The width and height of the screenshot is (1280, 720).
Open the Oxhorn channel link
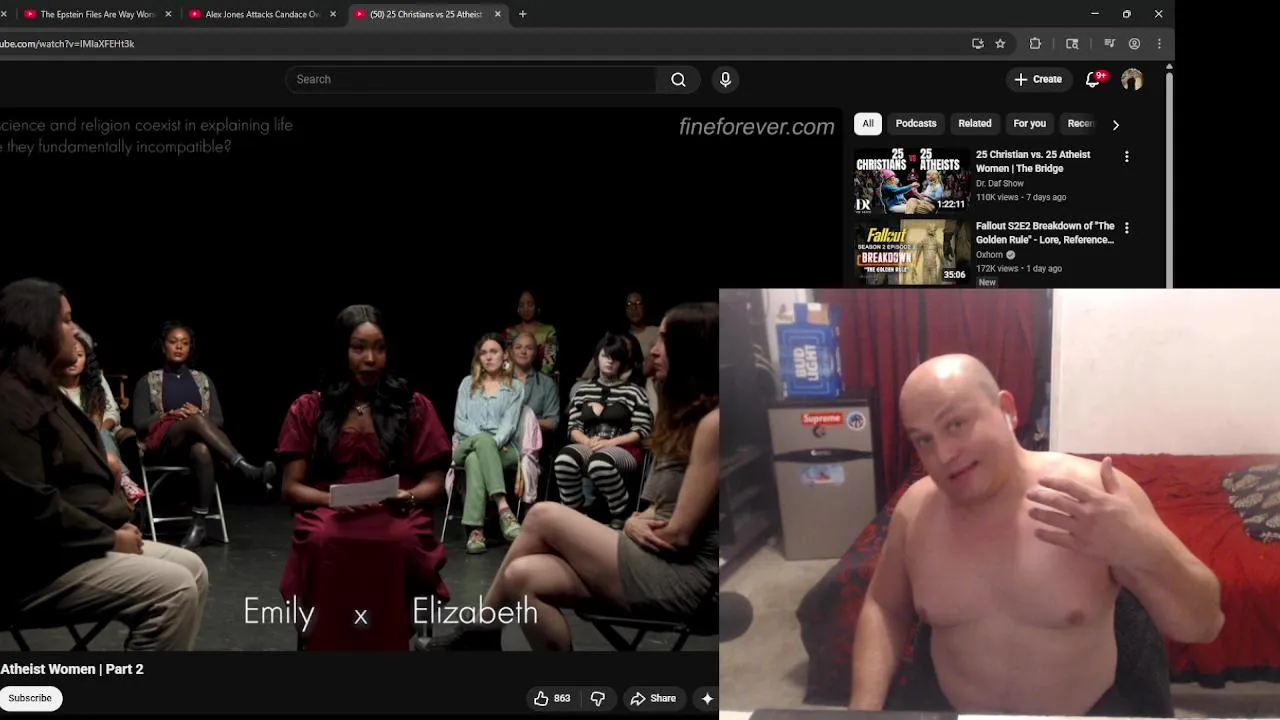[989, 255]
